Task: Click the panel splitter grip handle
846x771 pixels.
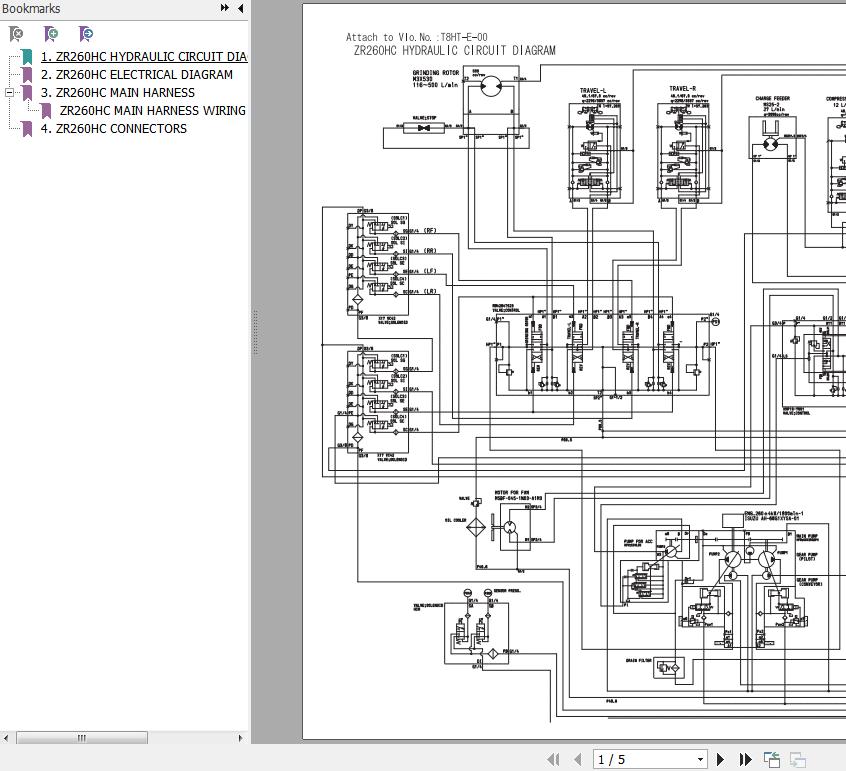Action: 255,332
